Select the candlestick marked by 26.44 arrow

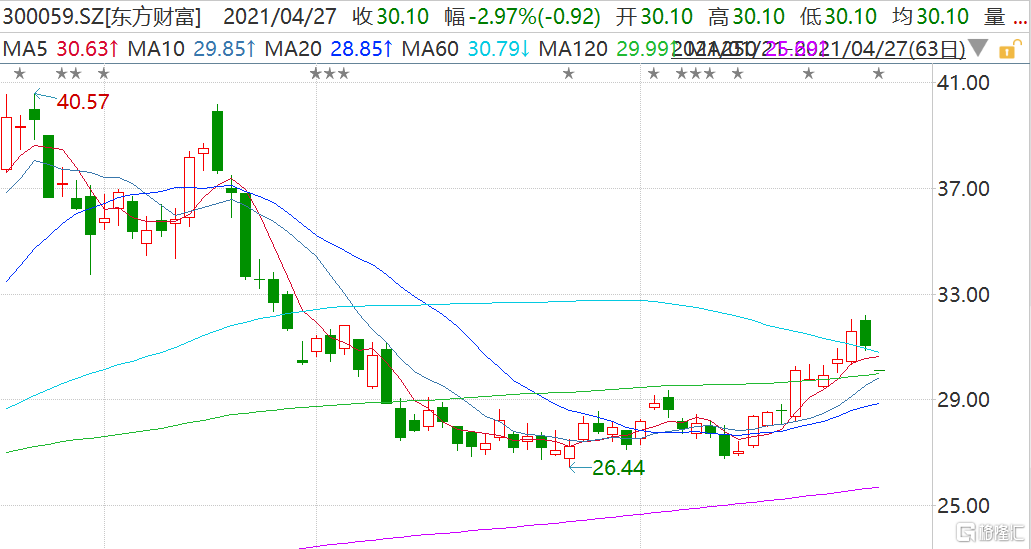click(569, 452)
